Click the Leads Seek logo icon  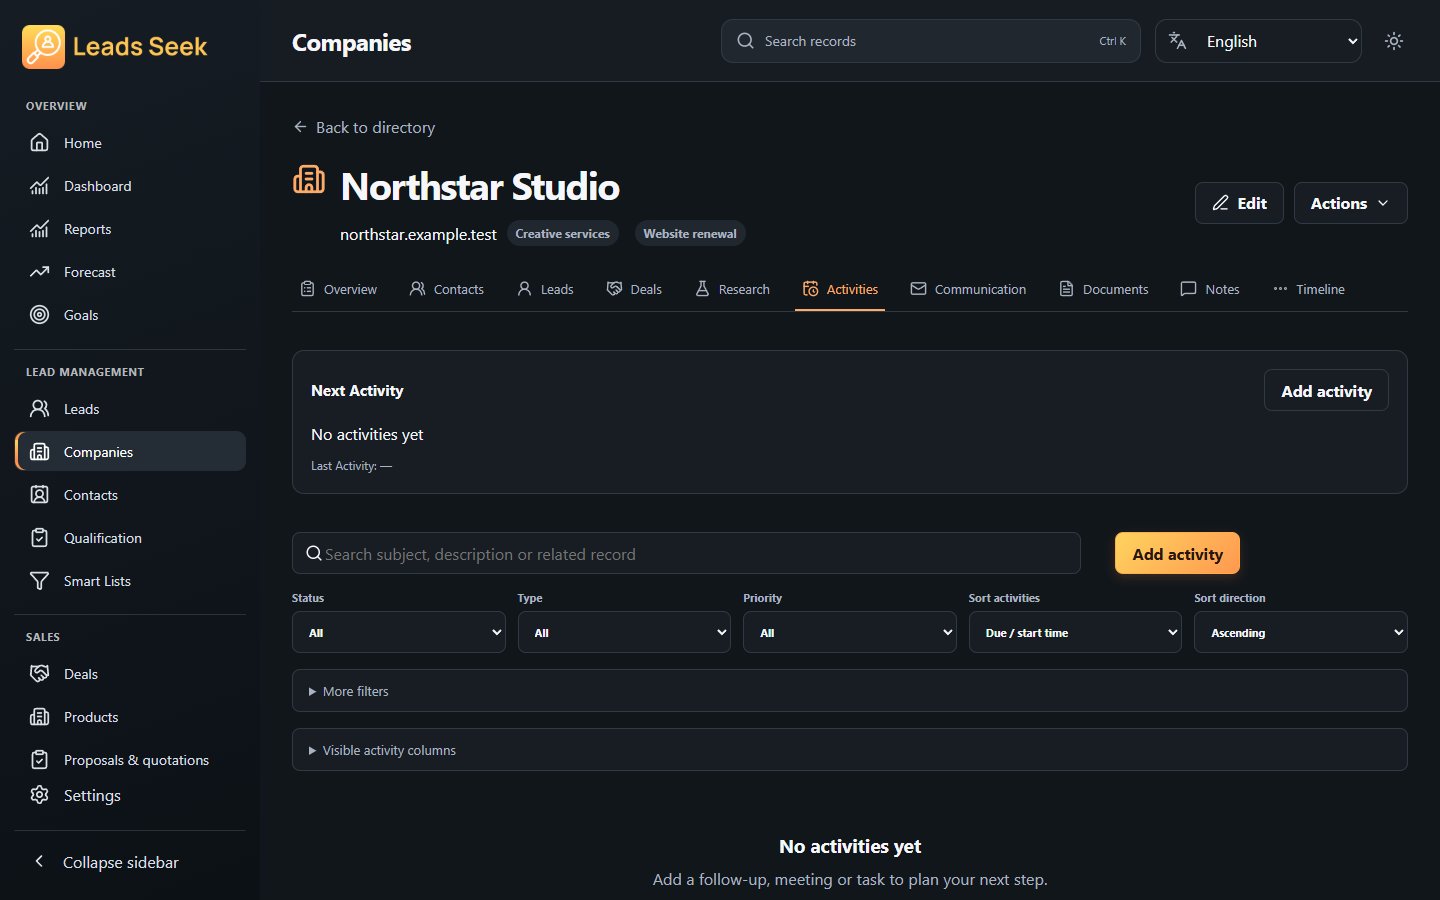[43, 47]
